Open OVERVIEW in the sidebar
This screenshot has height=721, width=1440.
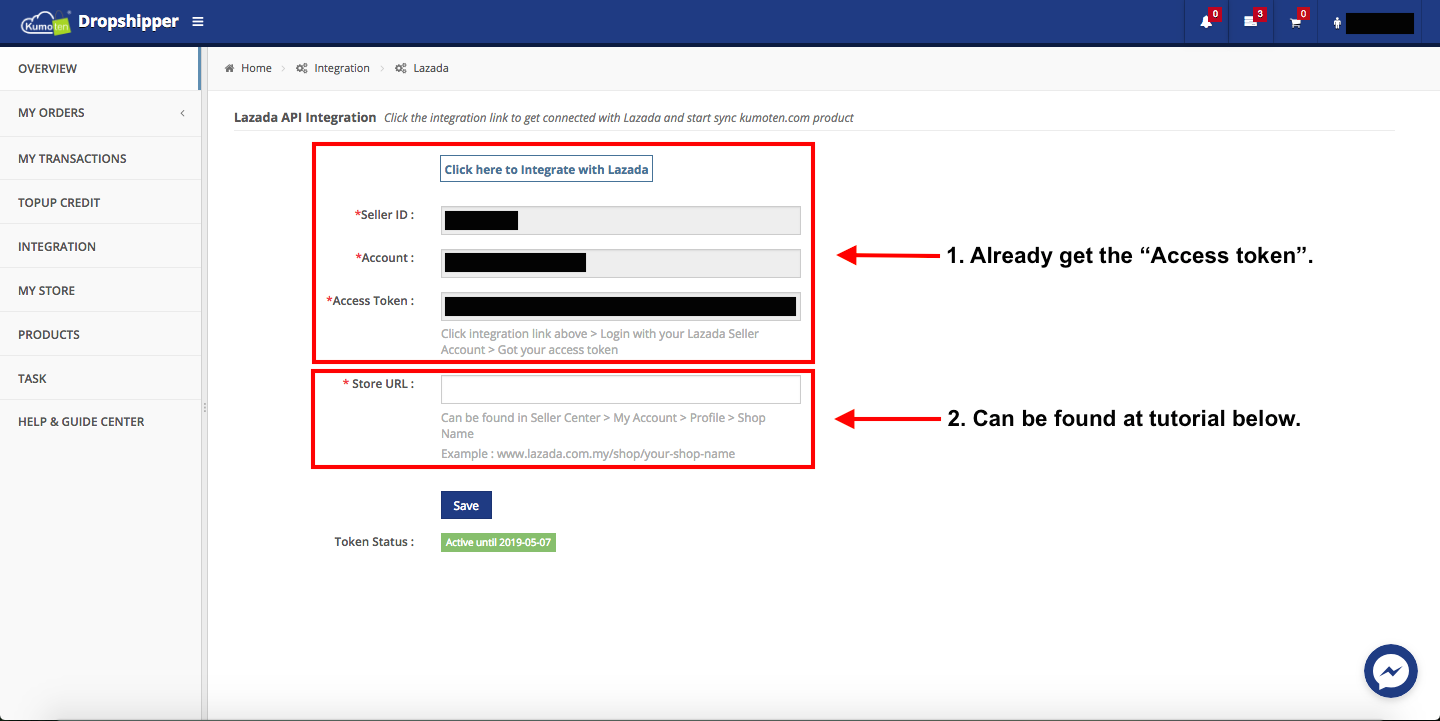(x=100, y=69)
